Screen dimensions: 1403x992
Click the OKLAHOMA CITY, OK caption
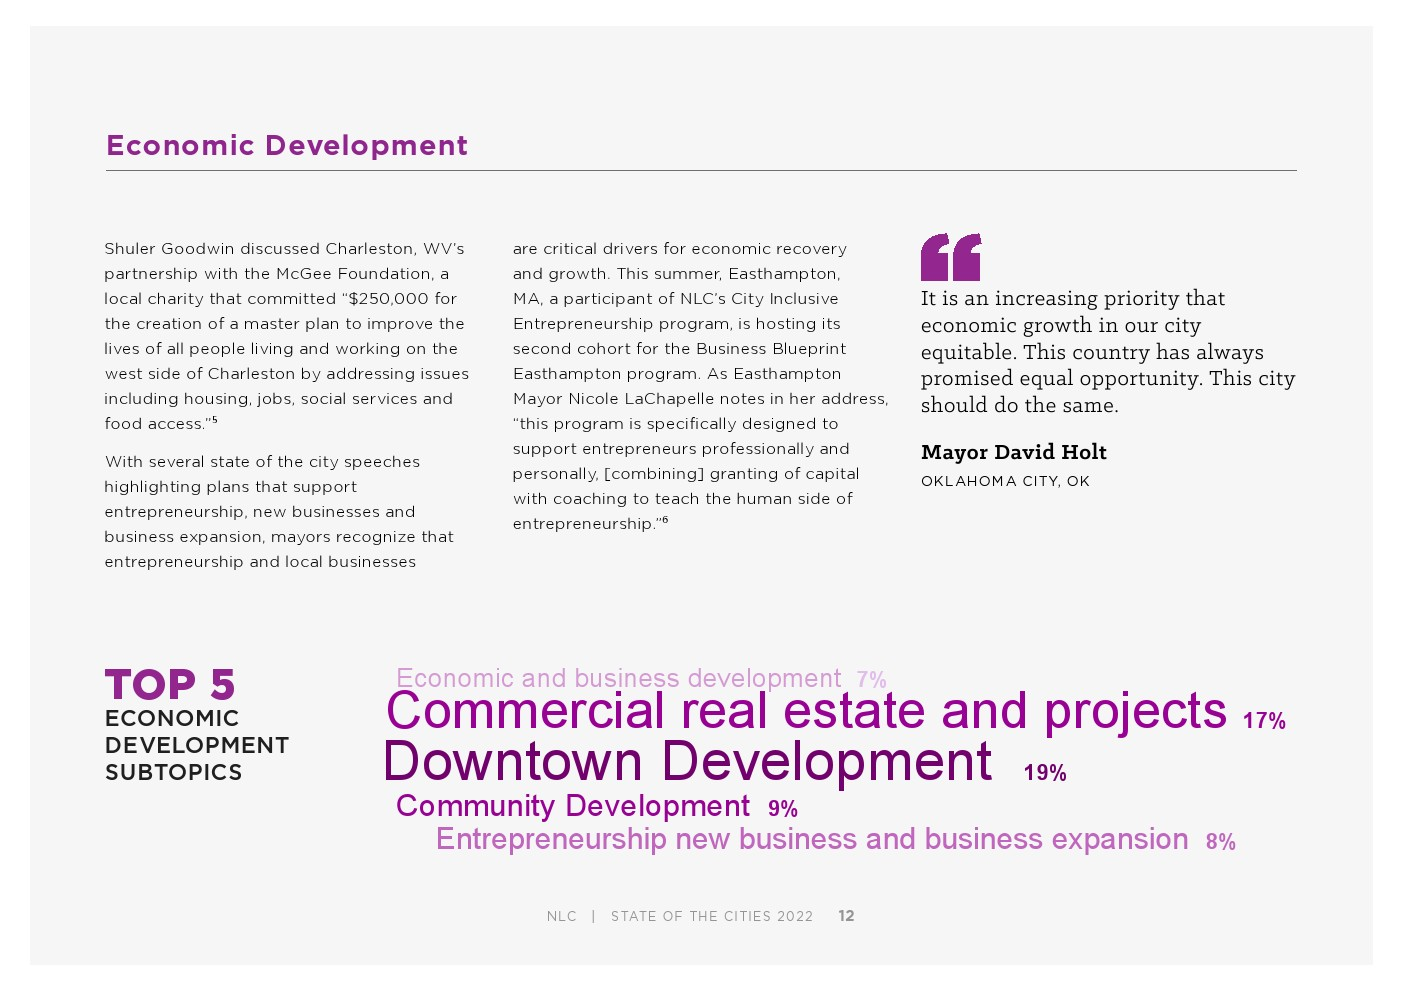click(1005, 481)
